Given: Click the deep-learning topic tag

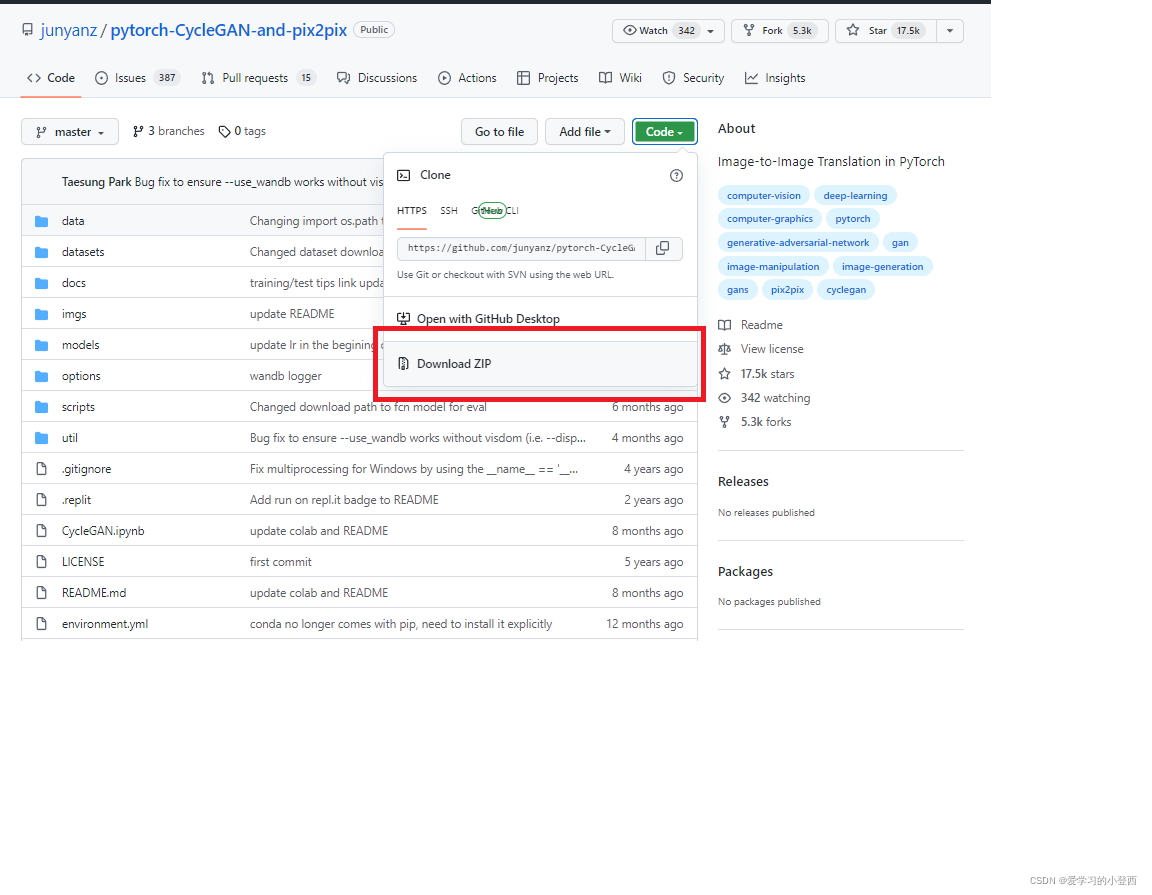Looking at the screenshot, I should point(855,195).
